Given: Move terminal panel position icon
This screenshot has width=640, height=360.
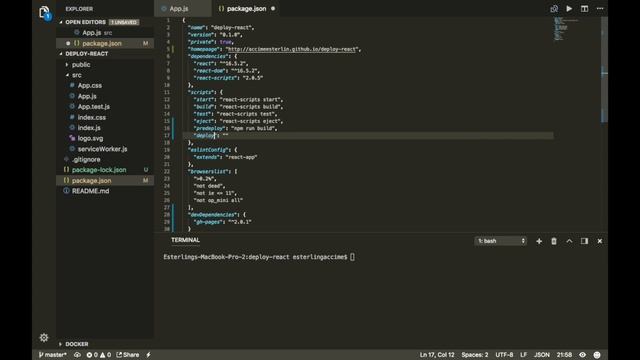Looking at the screenshot, I should 584,241.
